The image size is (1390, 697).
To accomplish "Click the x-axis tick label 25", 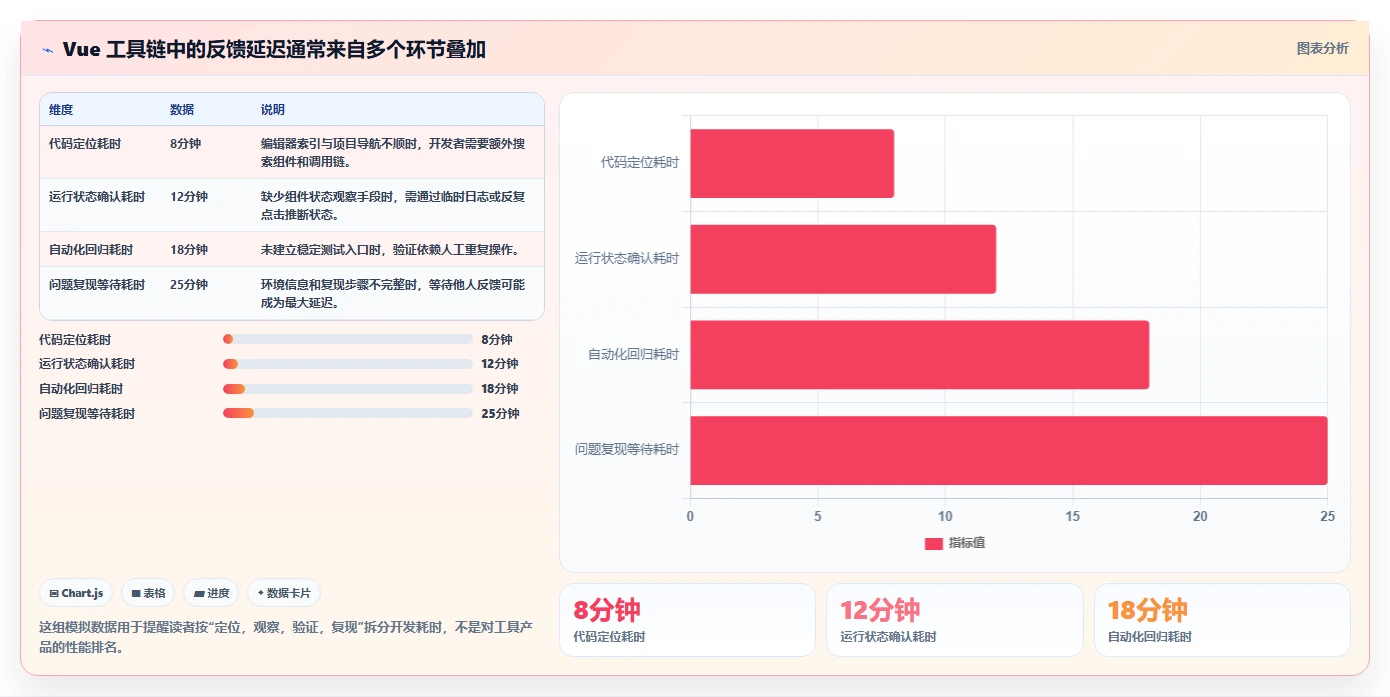I will 1327,517.
